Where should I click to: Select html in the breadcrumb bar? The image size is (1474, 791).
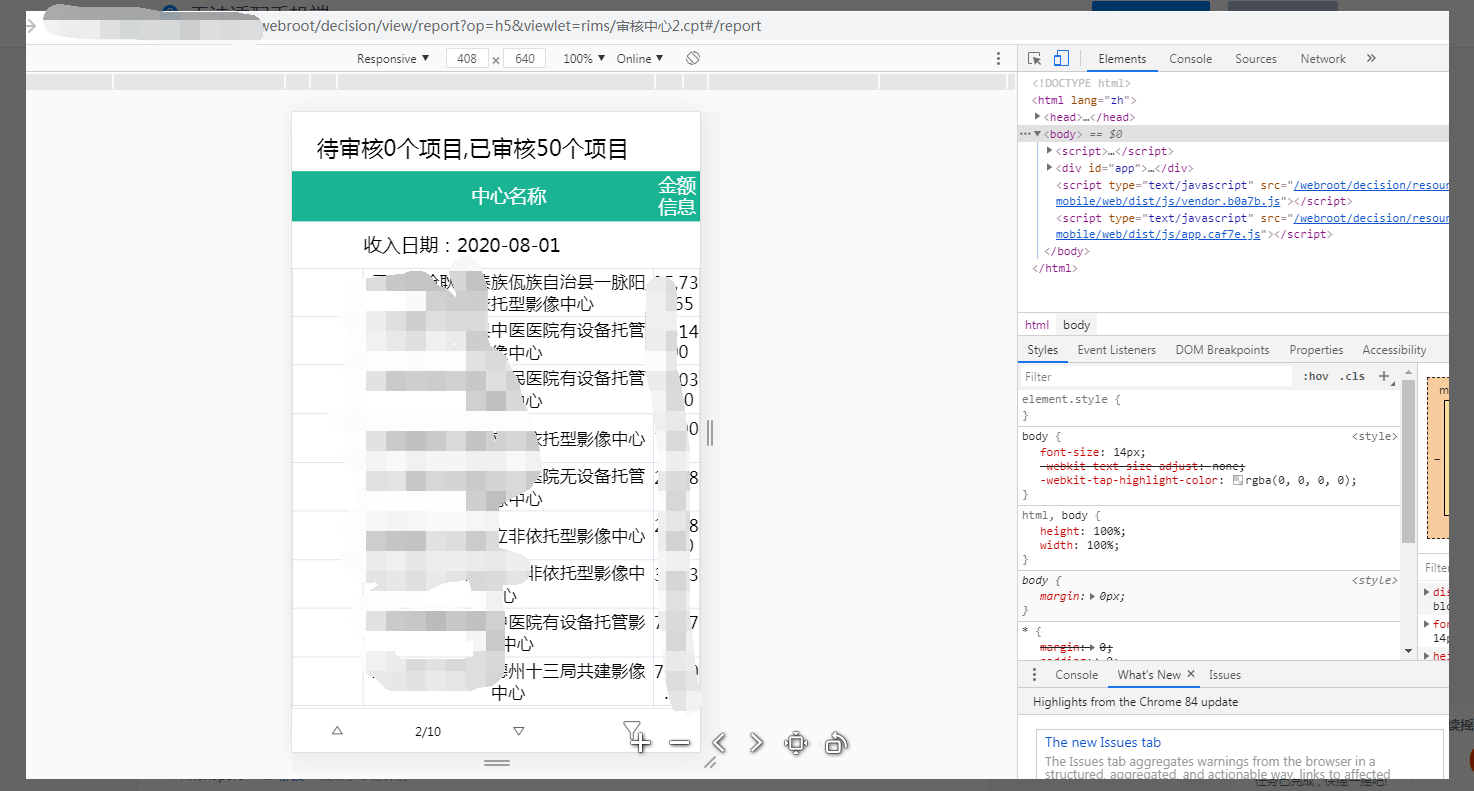1037,325
